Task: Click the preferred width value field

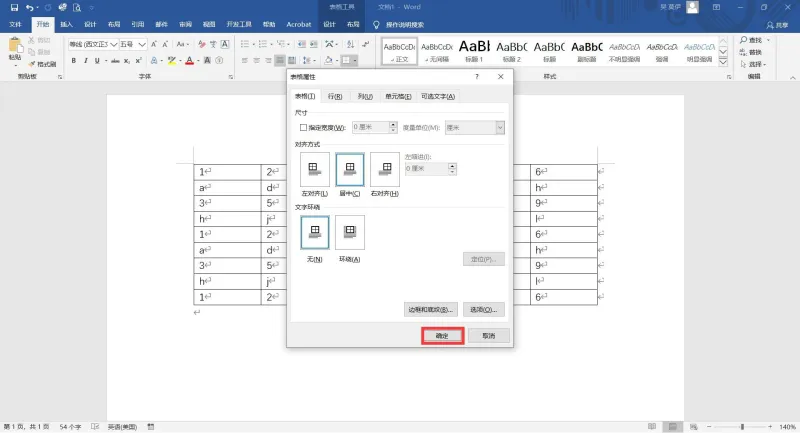Action: [370, 127]
